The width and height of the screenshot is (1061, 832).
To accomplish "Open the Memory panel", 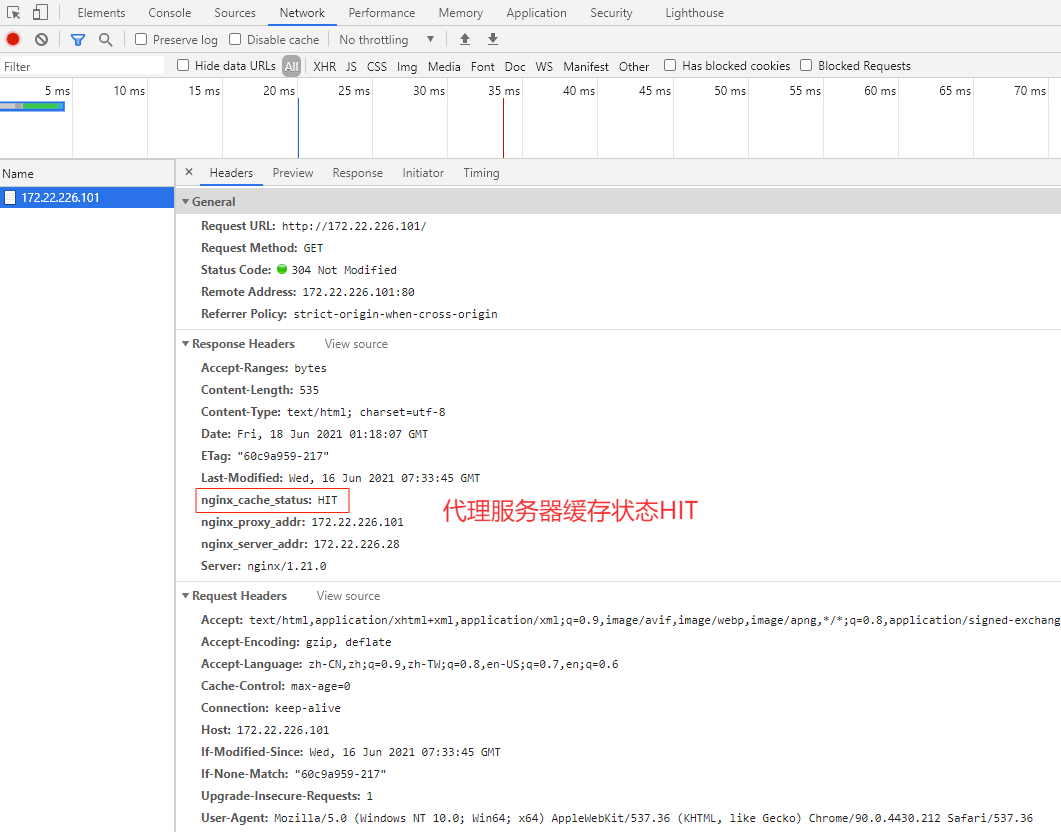I will [461, 13].
